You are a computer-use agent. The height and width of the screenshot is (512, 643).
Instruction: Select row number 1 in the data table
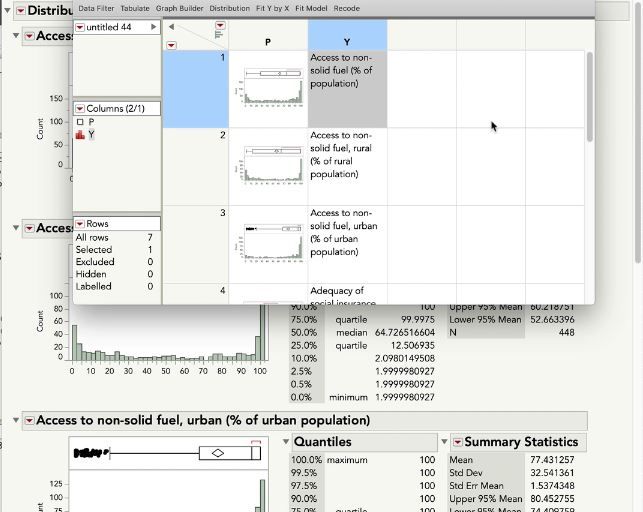[196, 89]
